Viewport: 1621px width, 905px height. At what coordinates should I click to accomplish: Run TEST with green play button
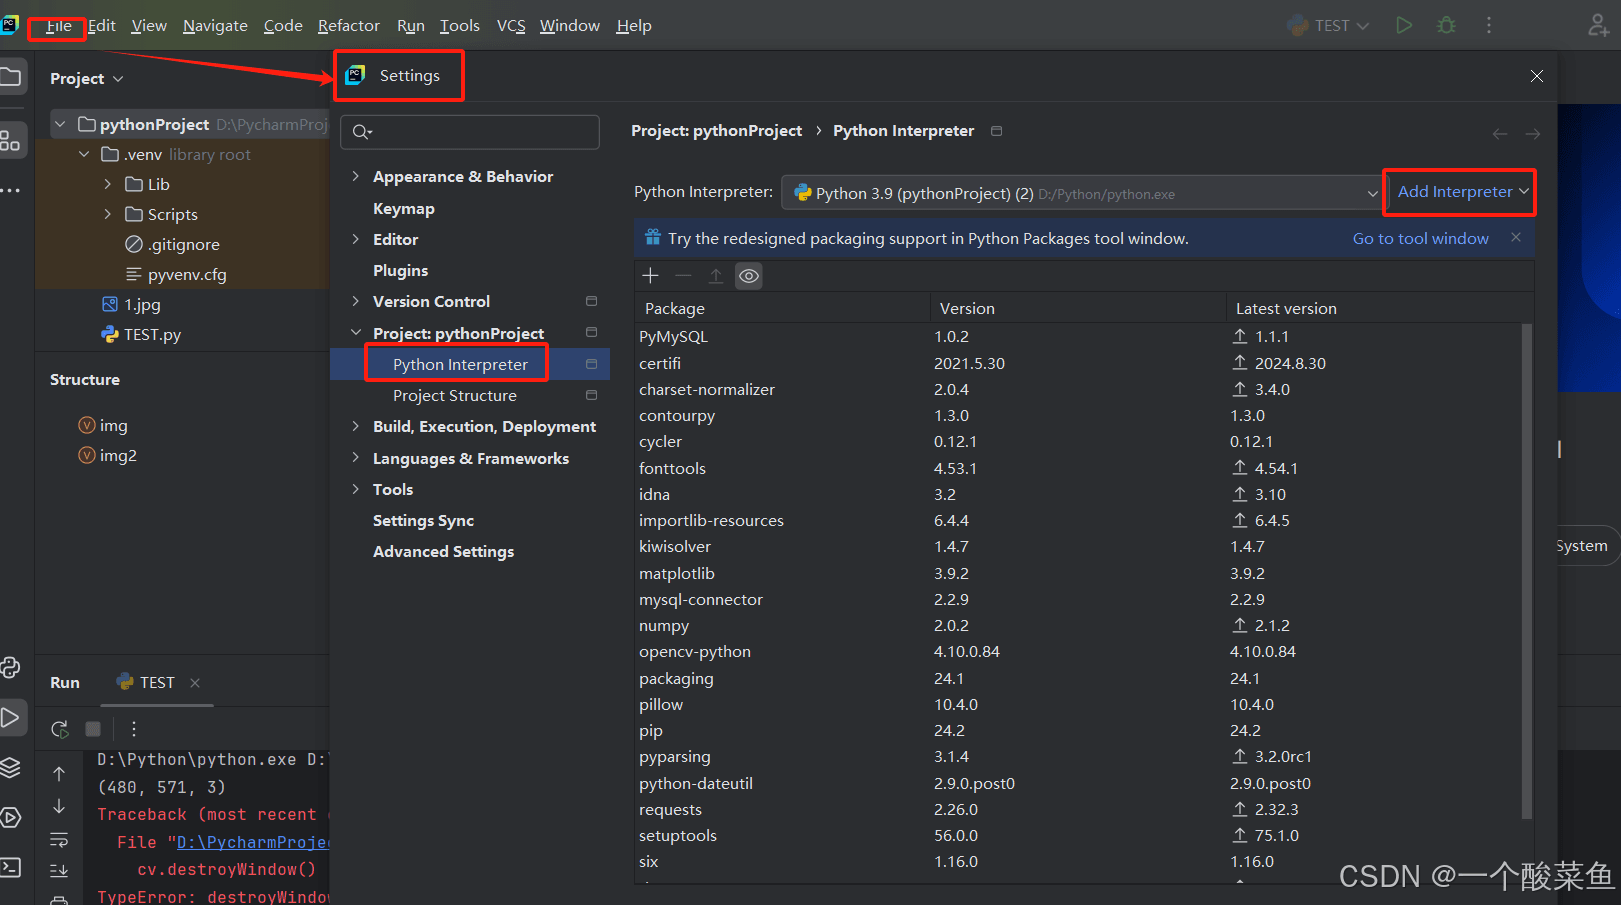coord(1404,25)
